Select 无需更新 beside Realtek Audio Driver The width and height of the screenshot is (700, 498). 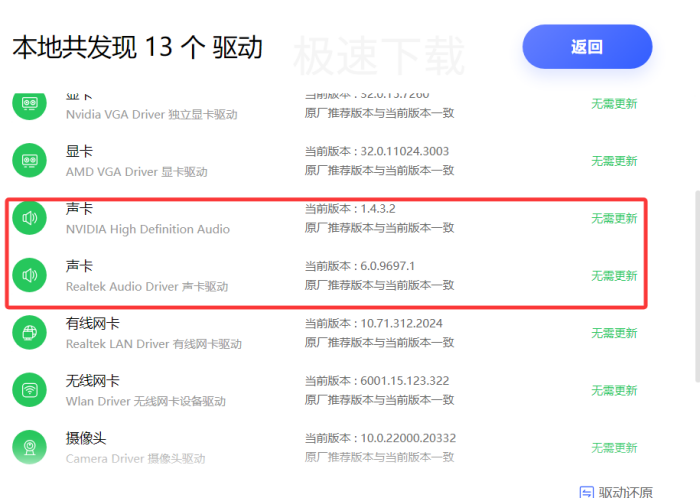pyautogui.click(x=613, y=276)
